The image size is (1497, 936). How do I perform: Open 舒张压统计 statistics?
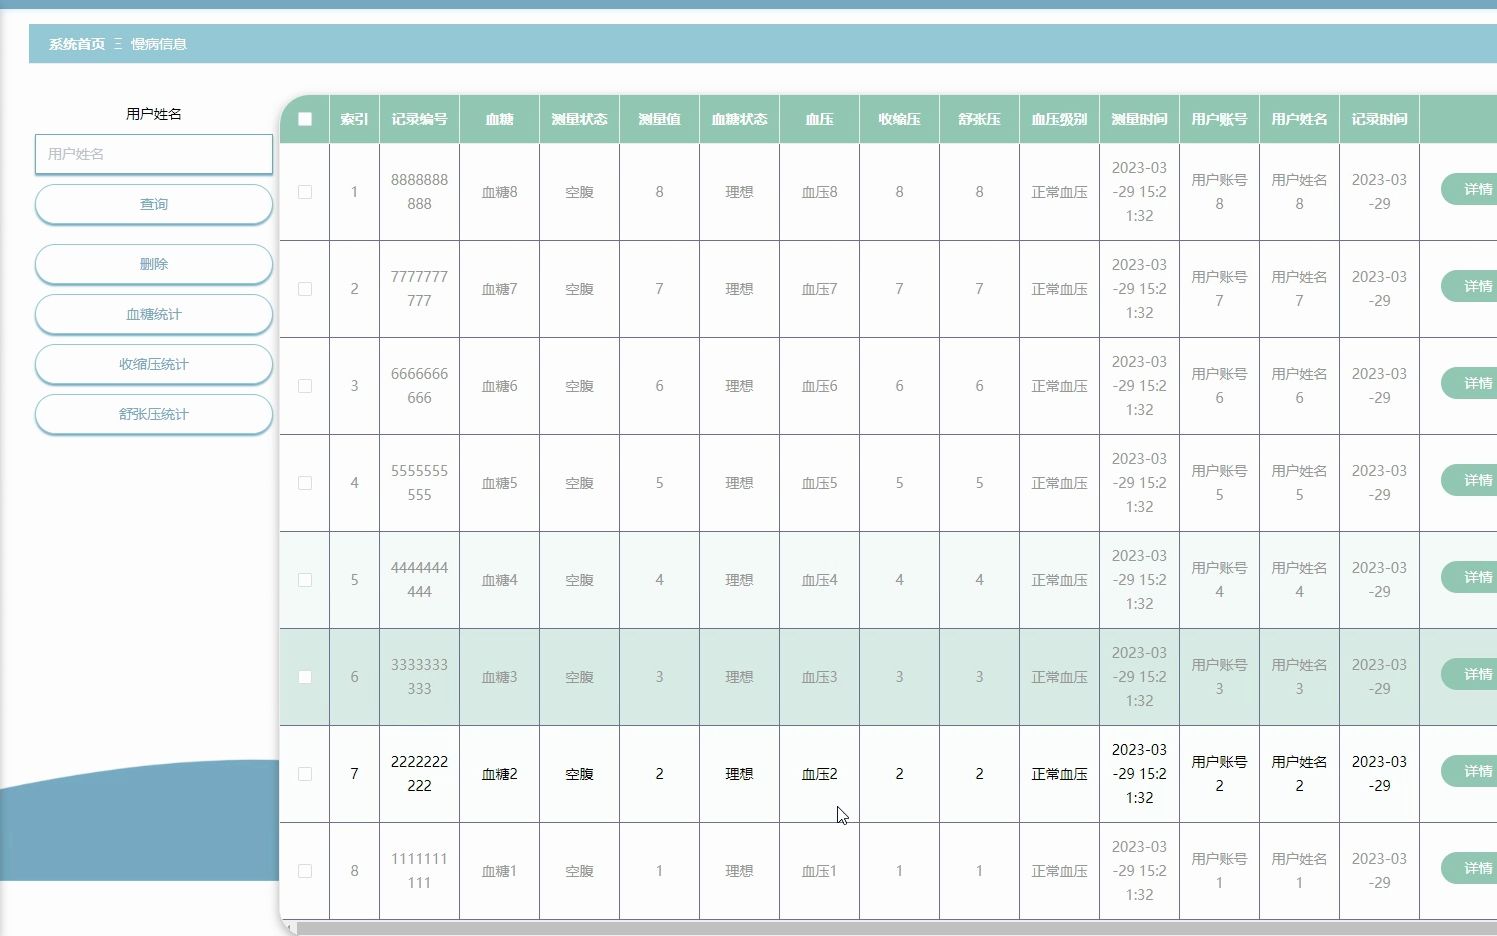154,414
